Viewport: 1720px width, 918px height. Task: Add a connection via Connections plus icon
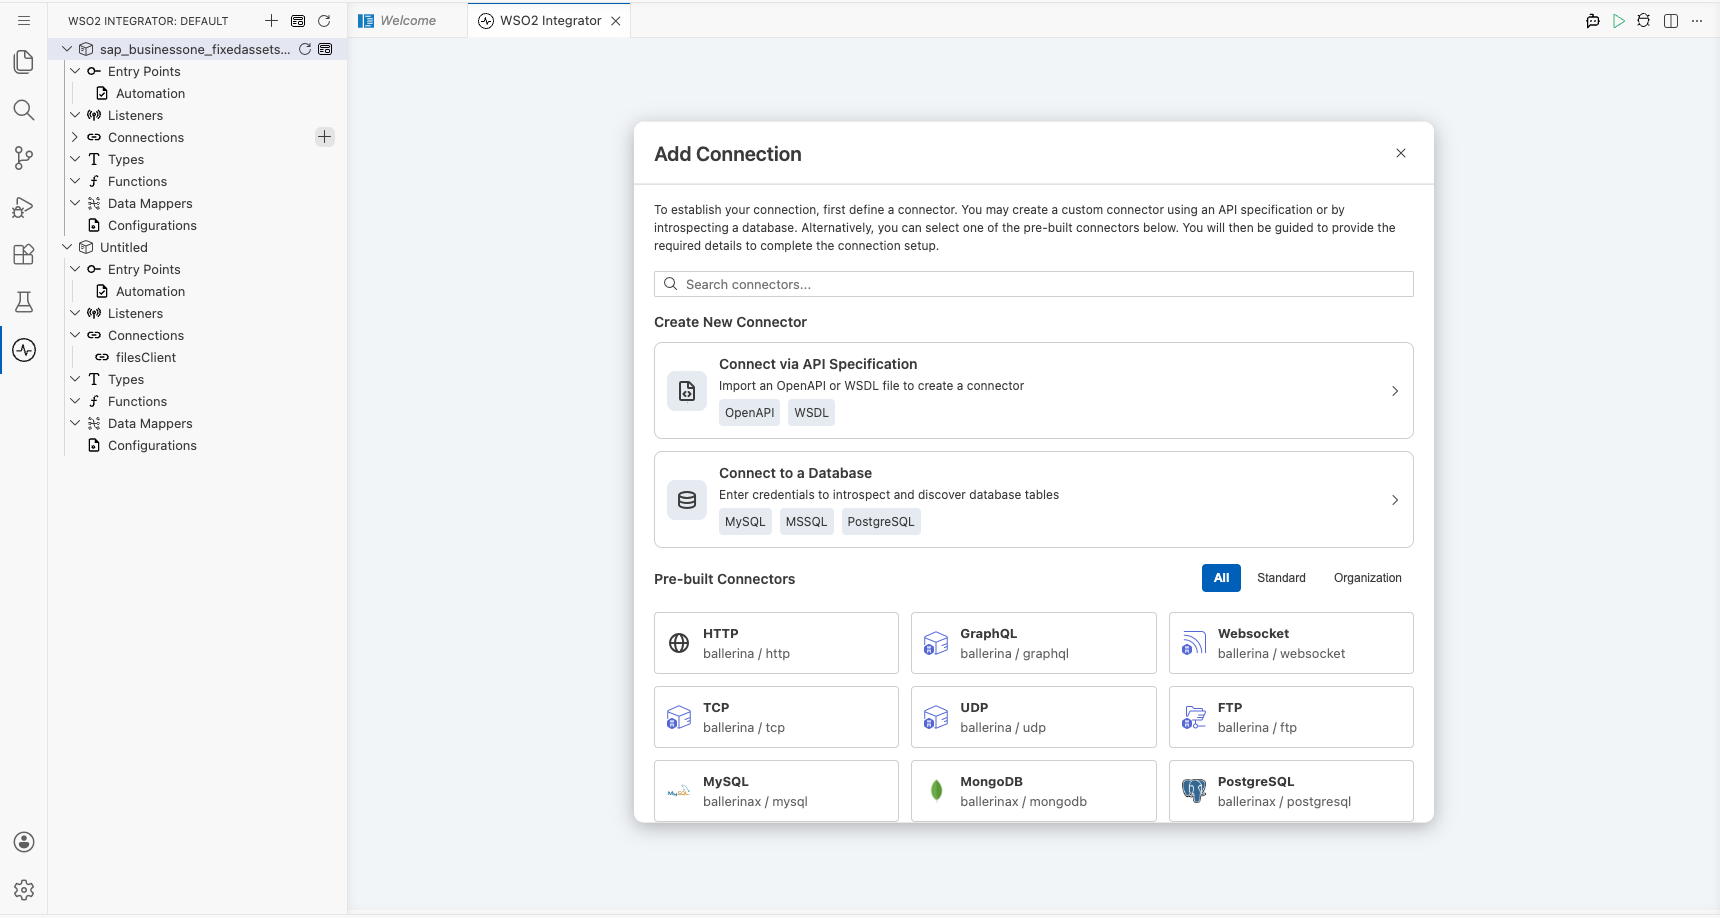click(x=324, y=137)
